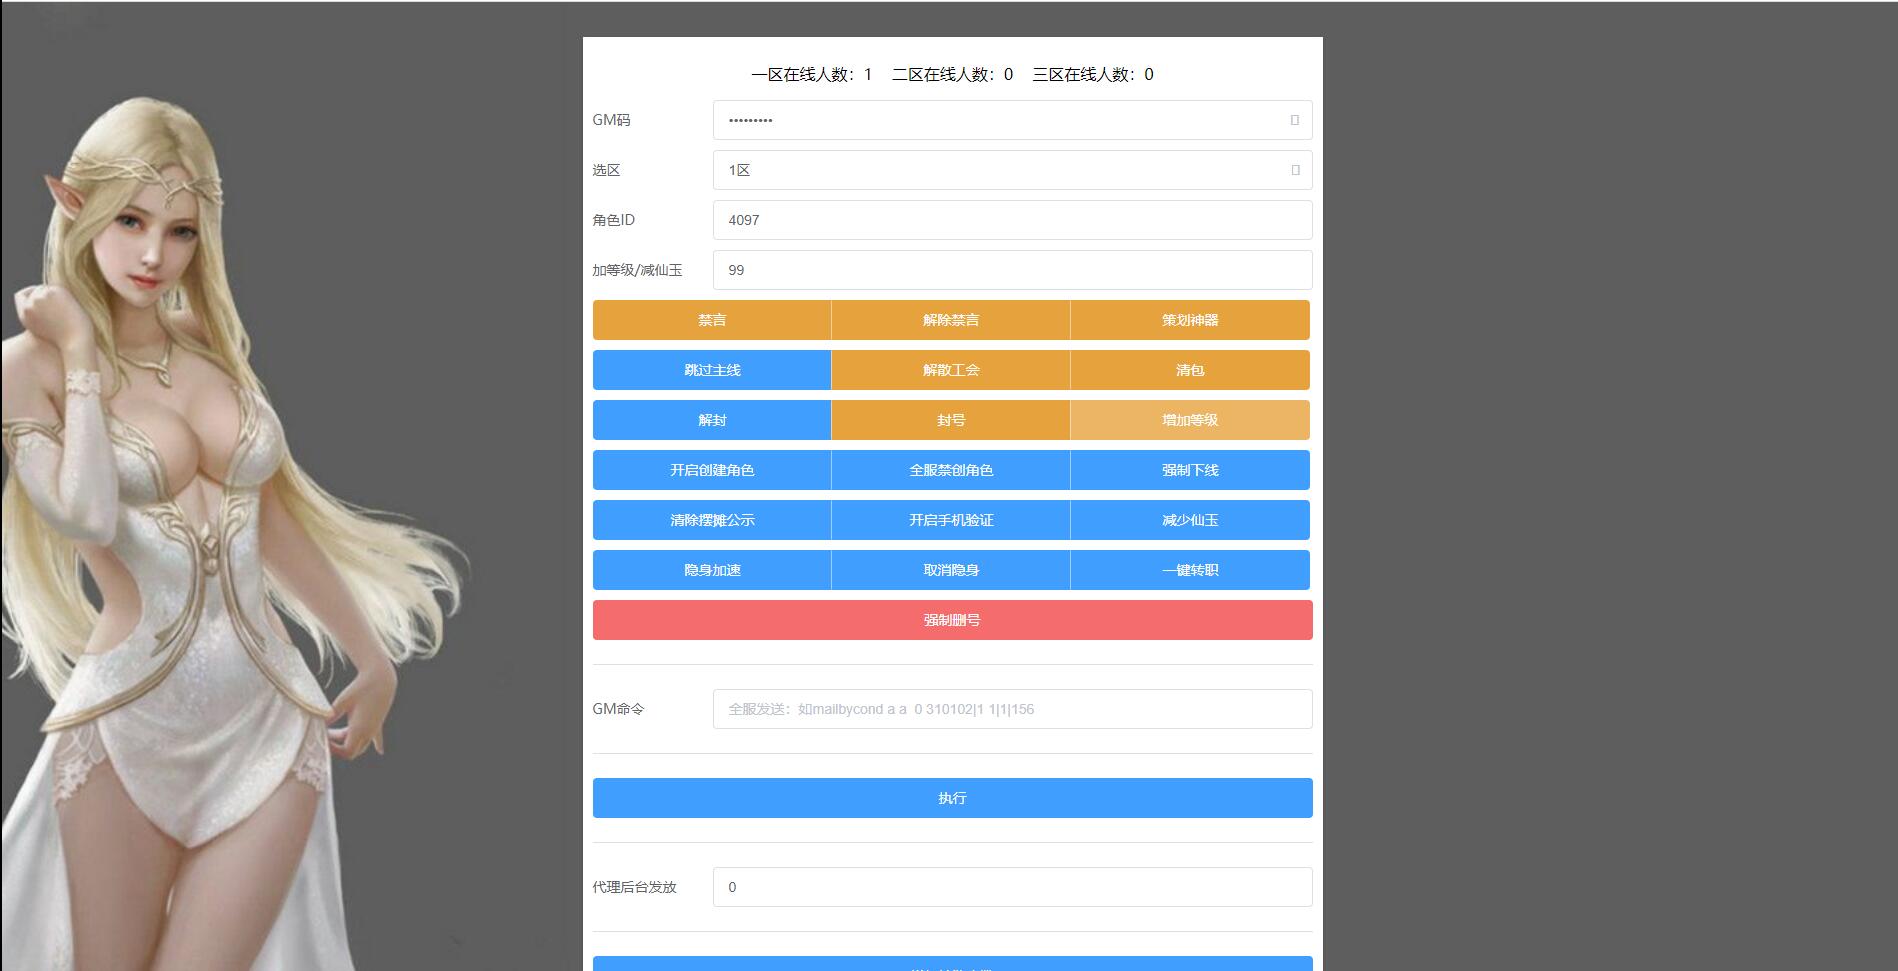The width and height of the screenshot is (1898, 971).
Task: Toggle 隐身加速 stealth speed
Action: tap(712, 570)
